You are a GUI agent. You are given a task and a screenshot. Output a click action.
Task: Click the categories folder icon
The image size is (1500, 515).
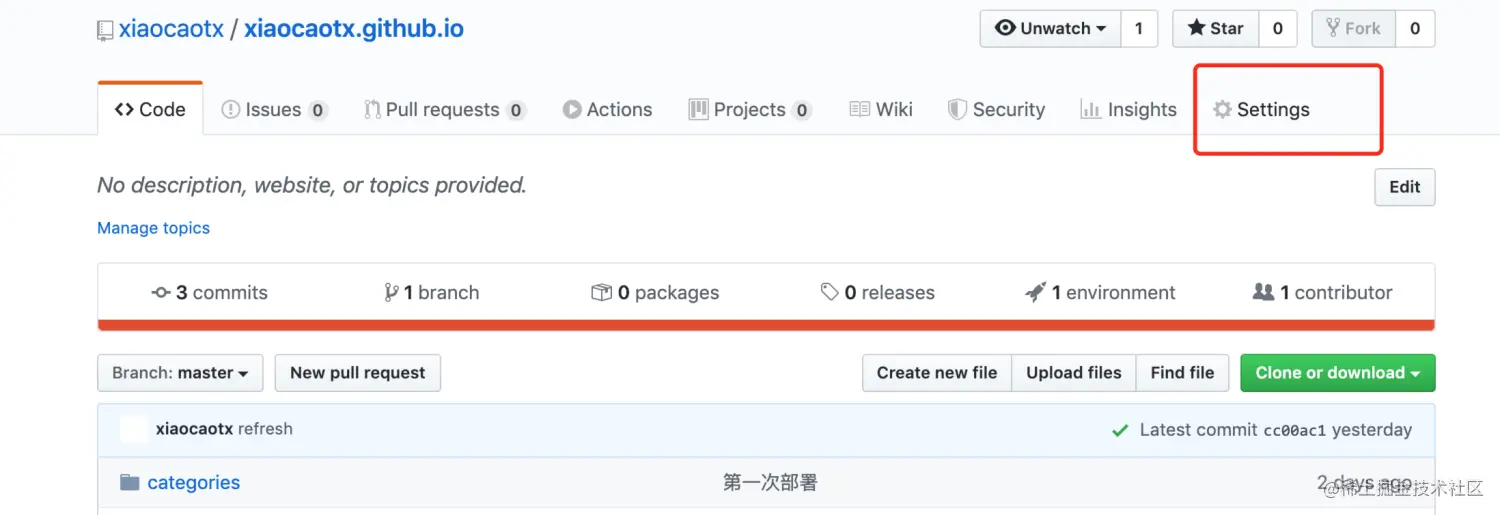(129, 483)
